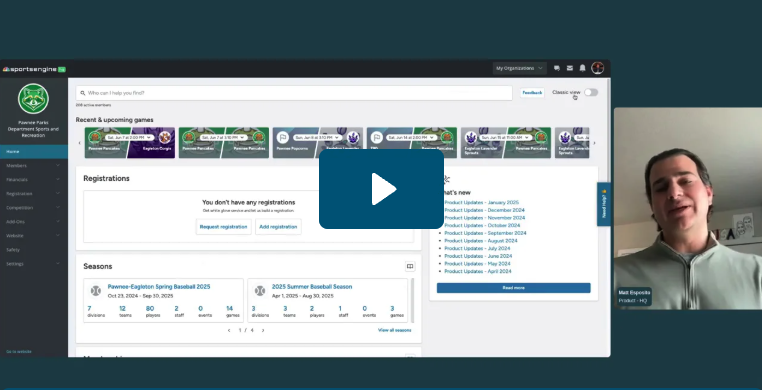Click the Read more button

513,288
